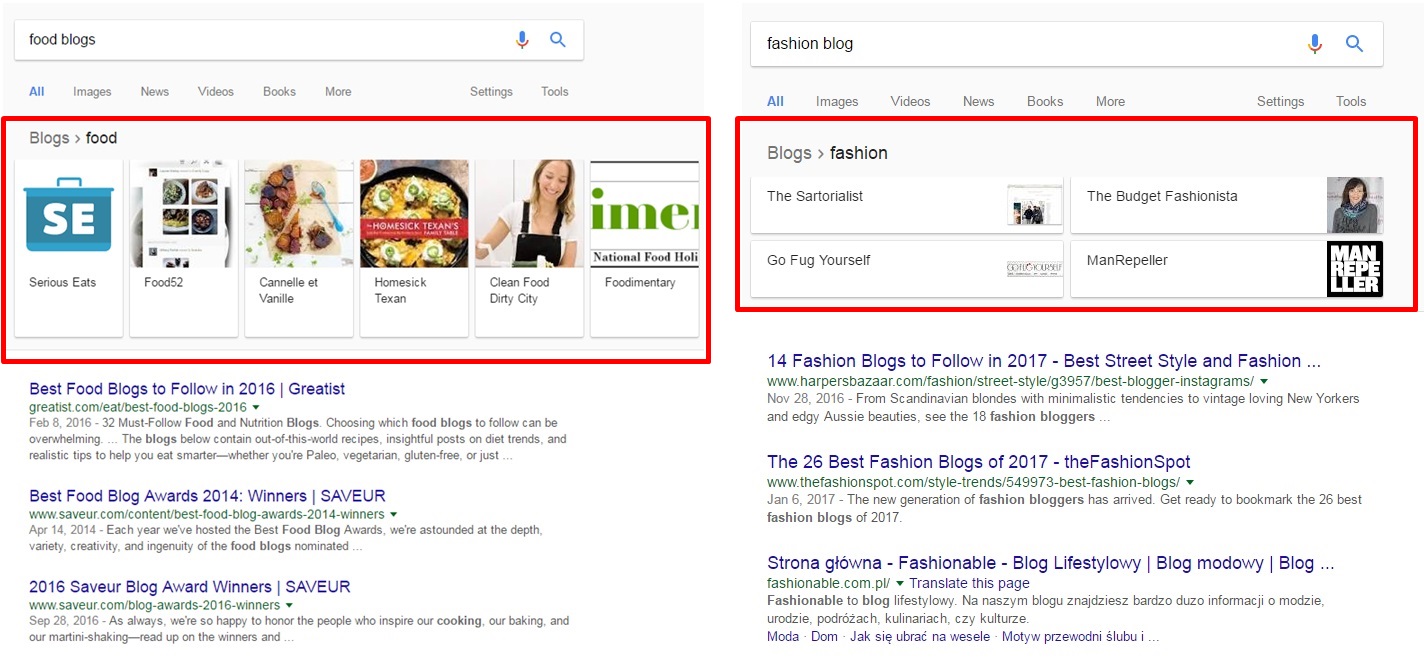Click the microphone icon in food blogs search
This screenshot has width=1427, height=661.
(522, 40)
